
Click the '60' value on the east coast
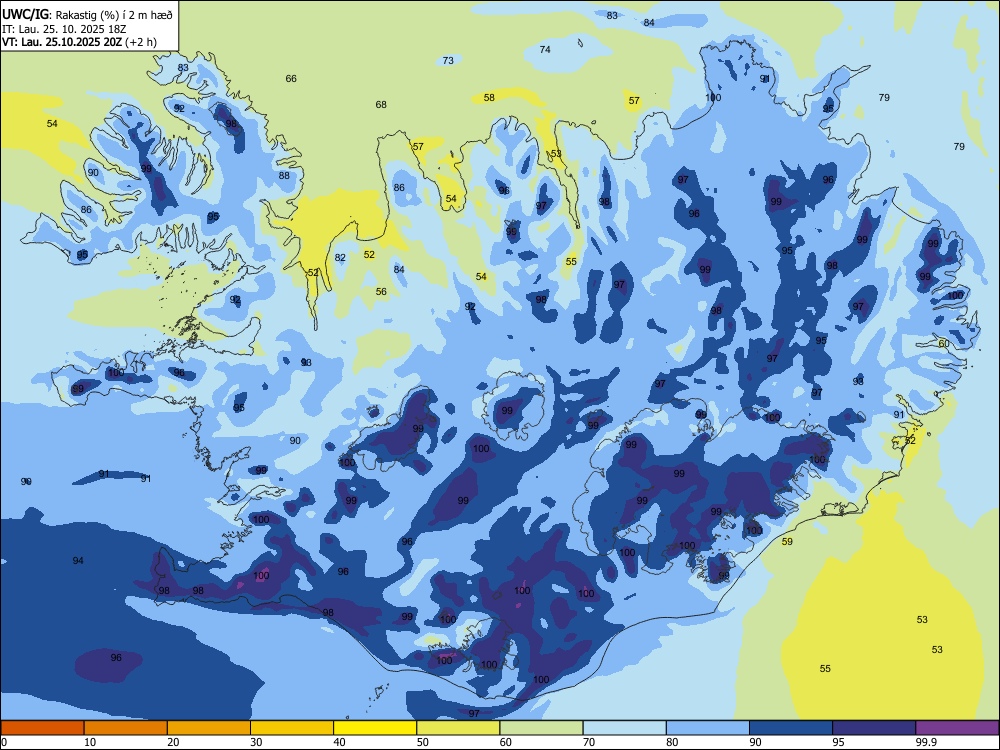[944, 343]
